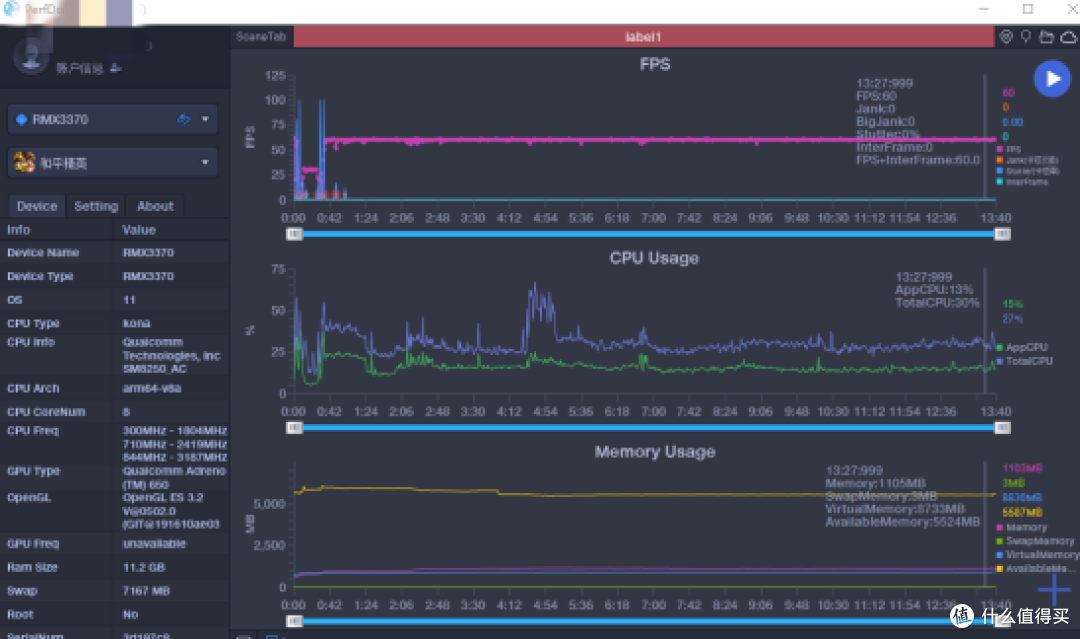Select the OS row showing 11
Screen dimensions: 1080x639
114,300
